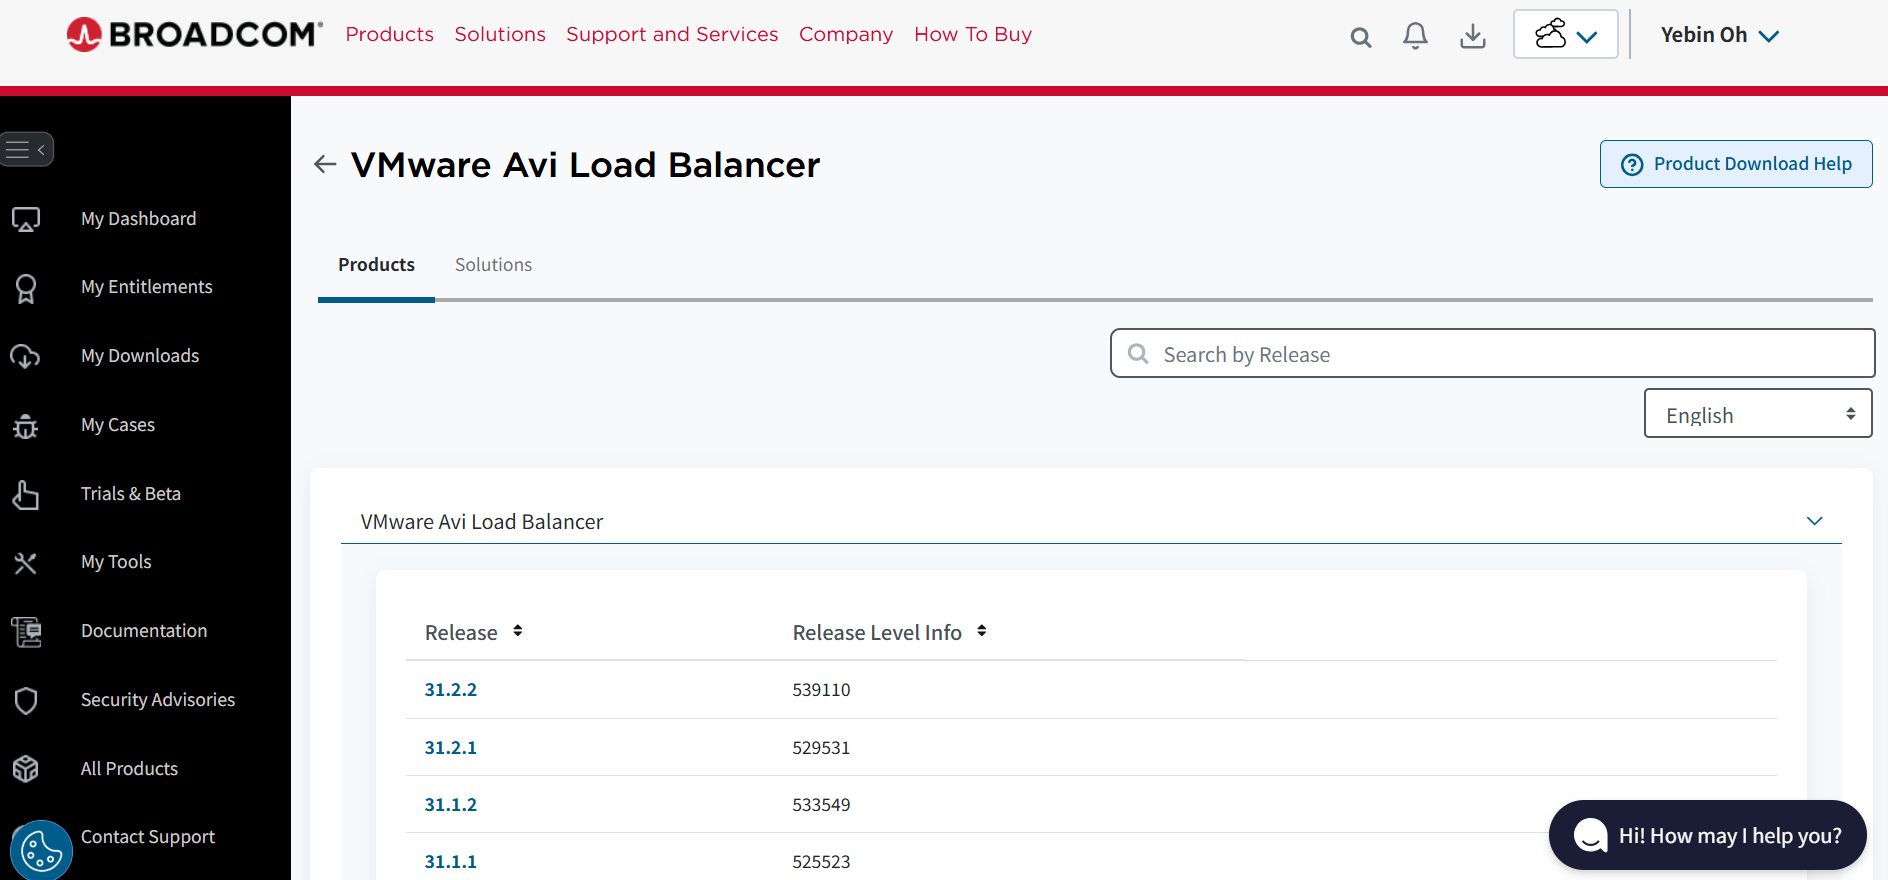Click the All Products cube icon

click(26, 768)
